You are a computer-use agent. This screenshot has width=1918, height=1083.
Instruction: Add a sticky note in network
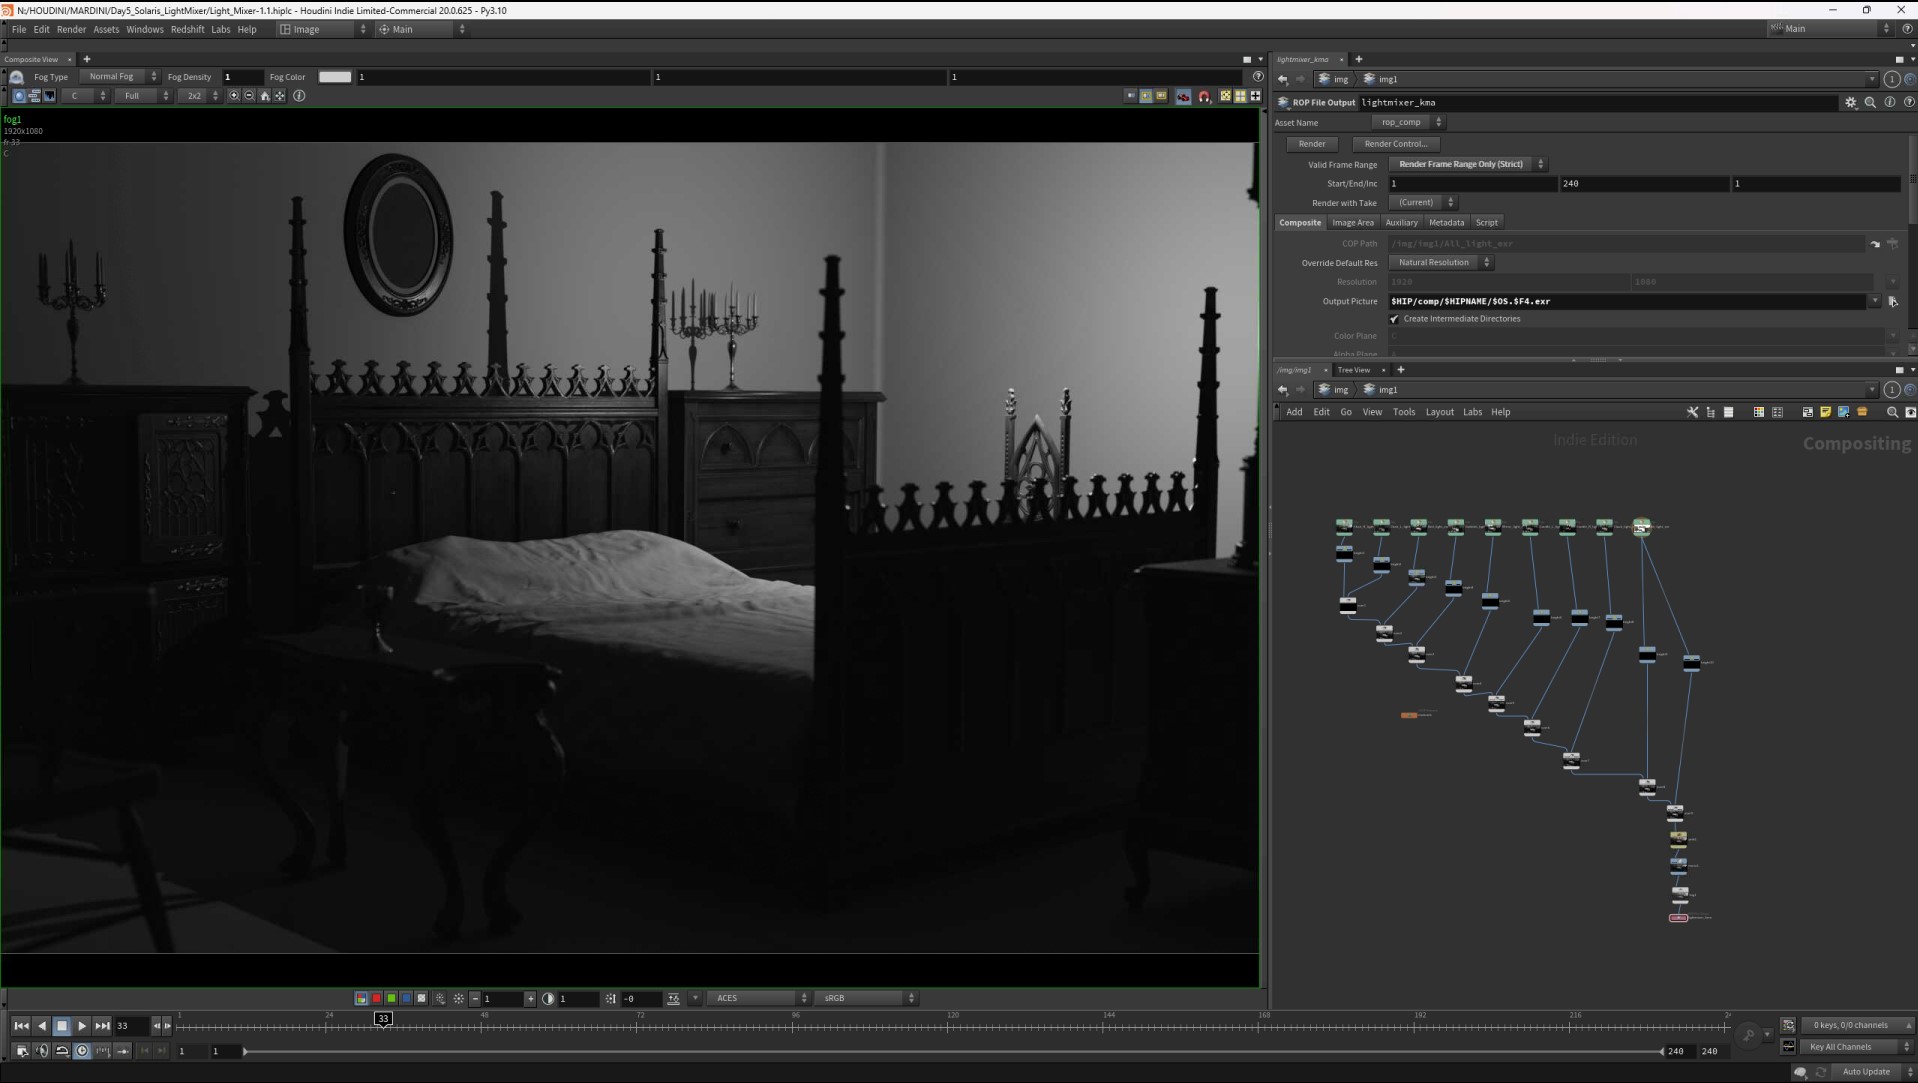click(1825, 412)
